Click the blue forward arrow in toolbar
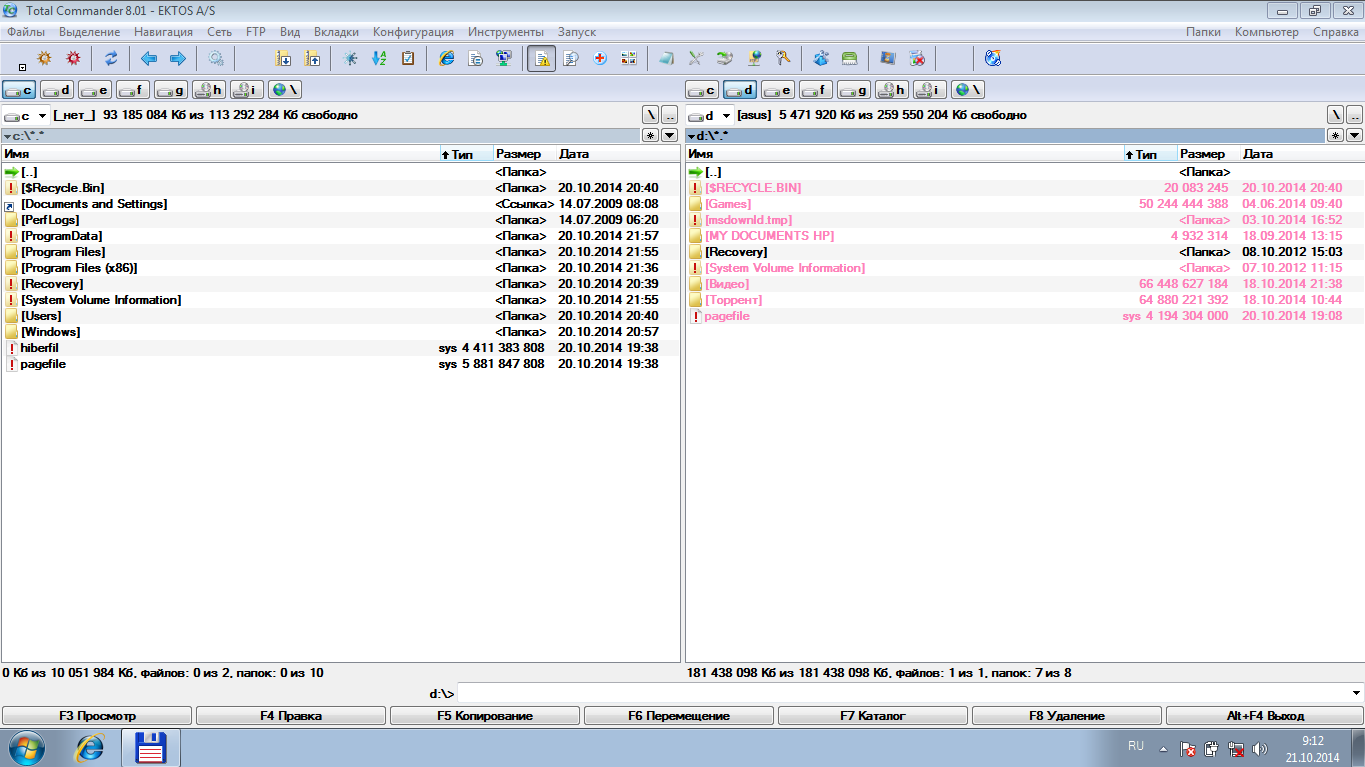Image resolution: width=1365 pixels, height=767 pixels. [177, 58]
